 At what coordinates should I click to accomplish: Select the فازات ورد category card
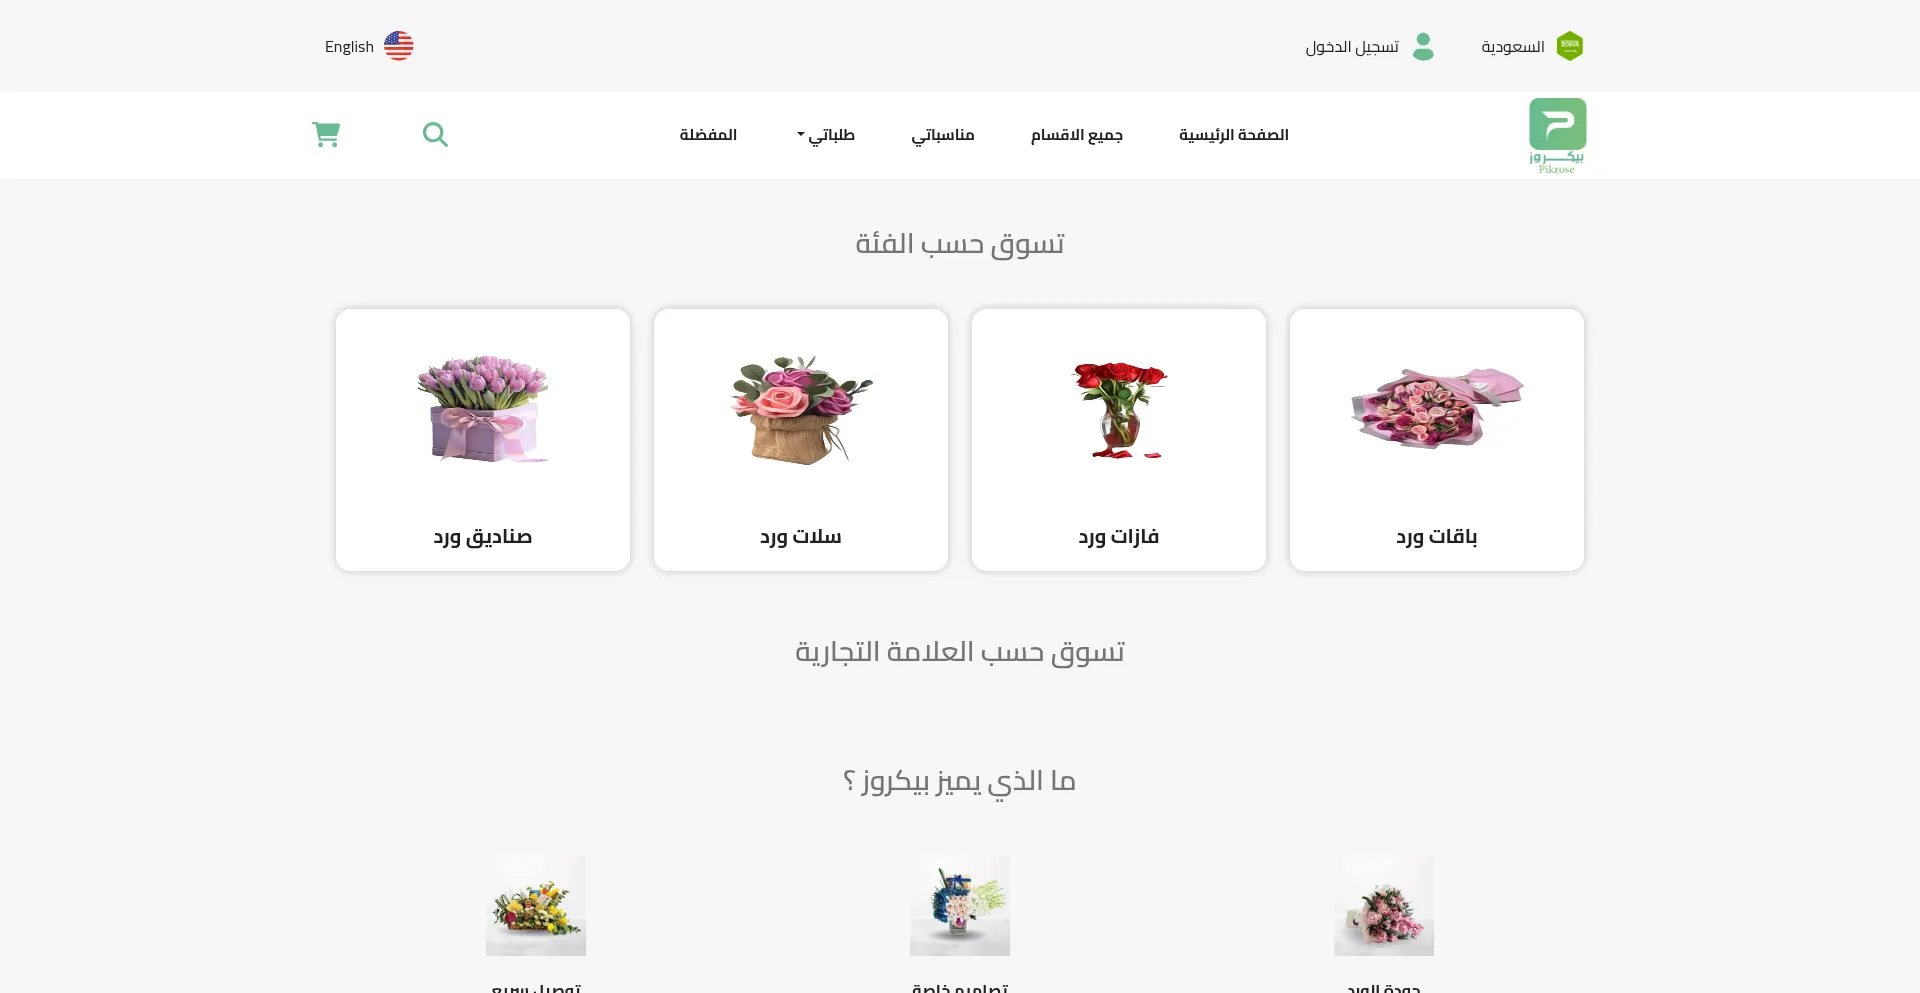[1119, 440]
